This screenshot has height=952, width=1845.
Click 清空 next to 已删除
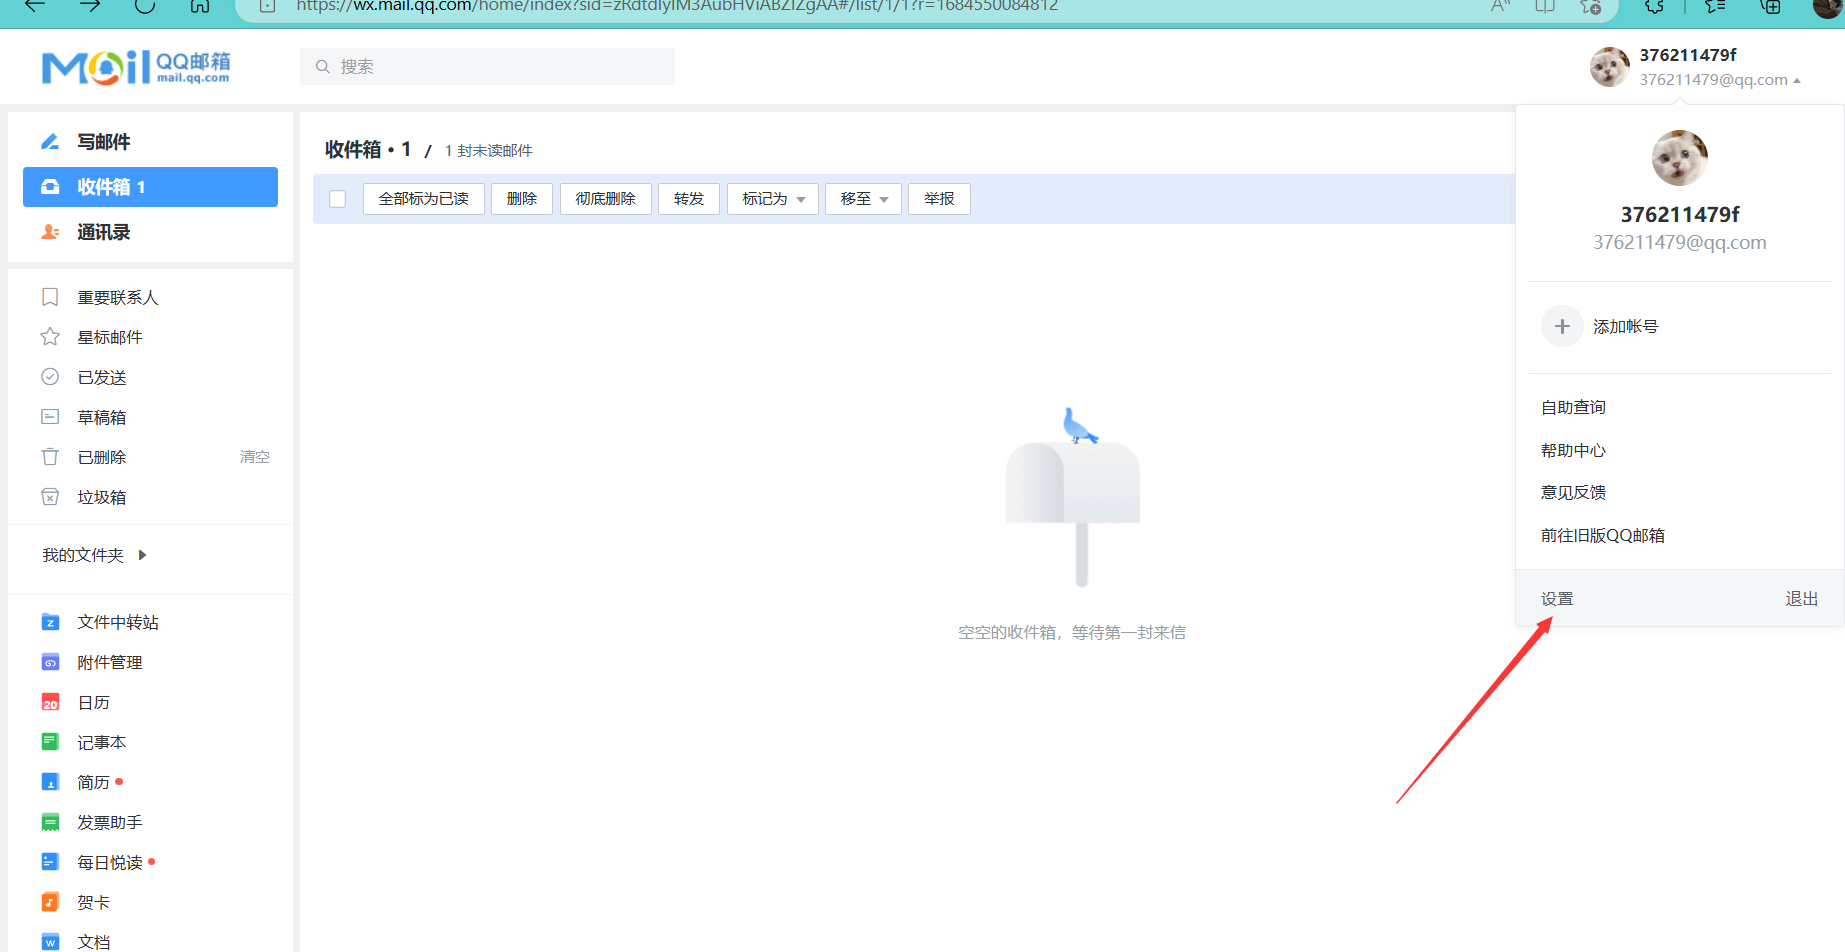(255, 457)
